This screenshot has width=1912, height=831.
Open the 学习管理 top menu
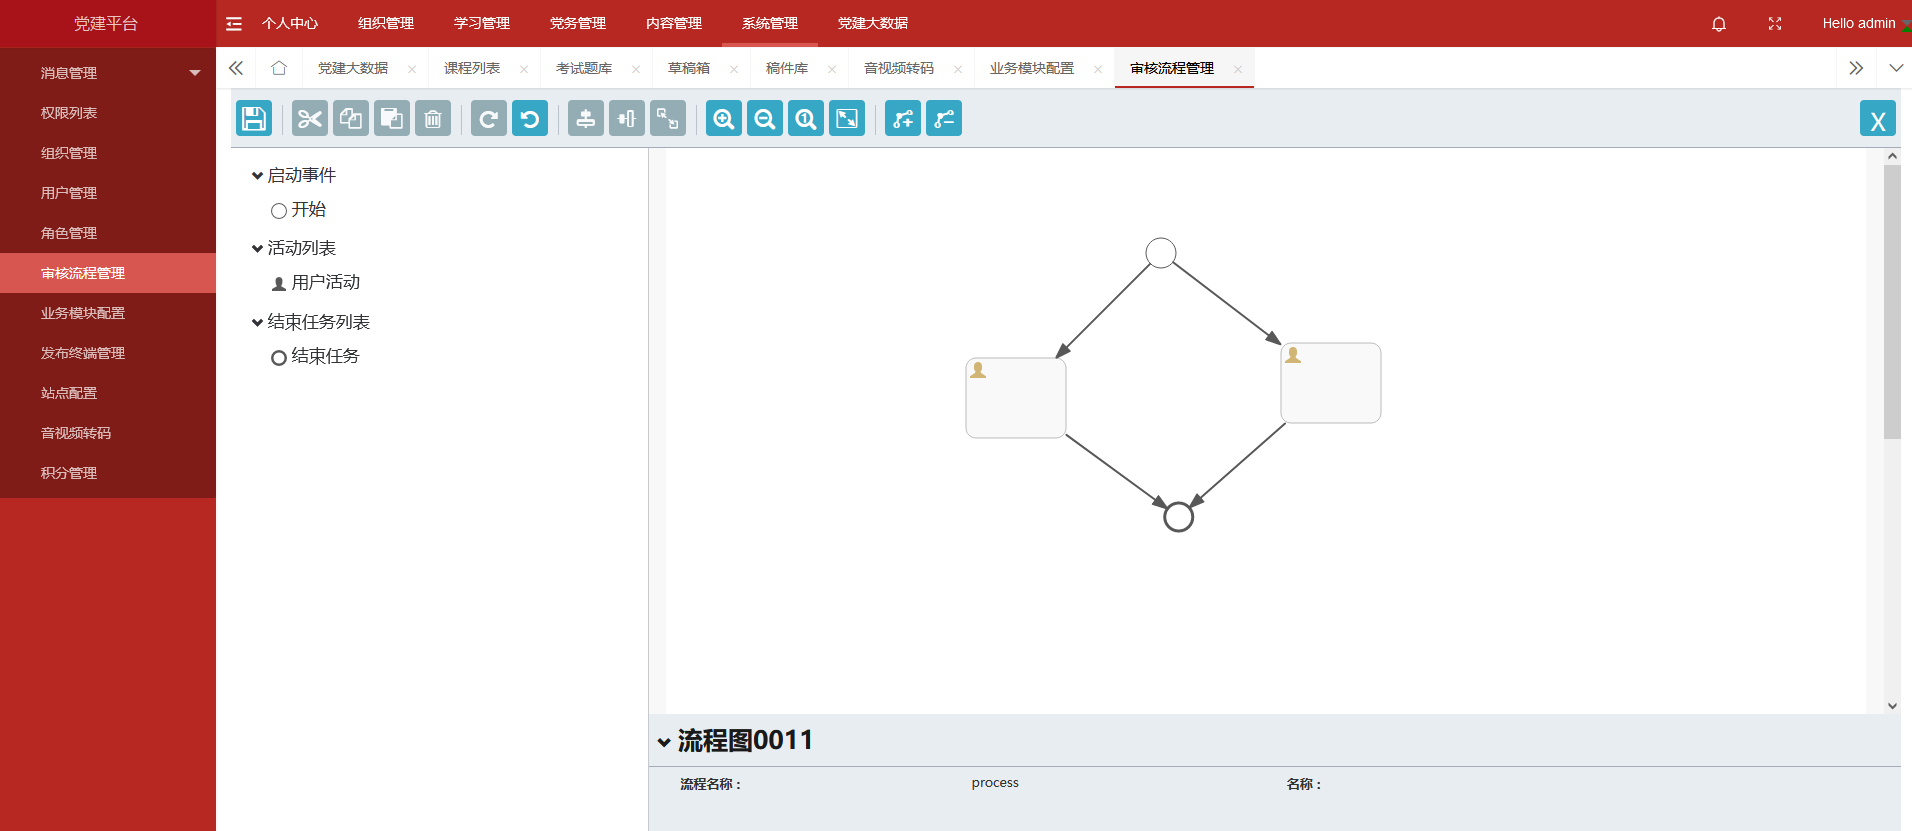coord(482,24)
